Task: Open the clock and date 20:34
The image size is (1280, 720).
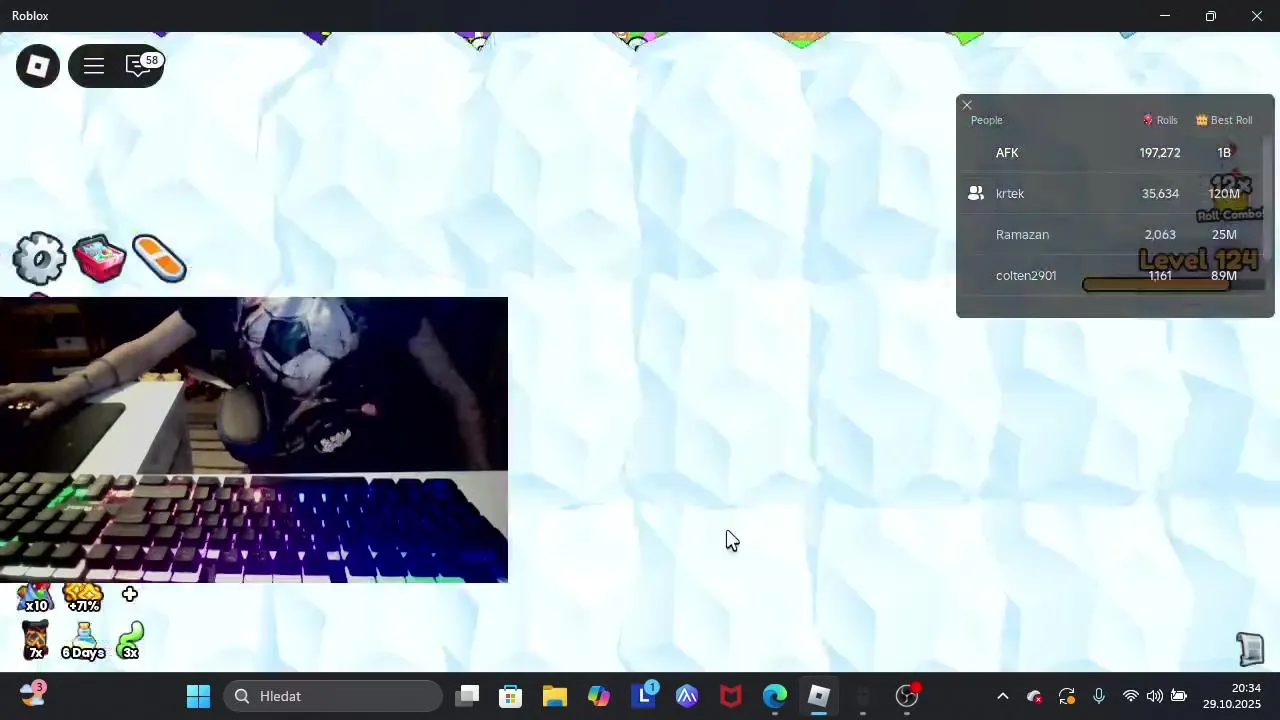Action: [1232, 696]
